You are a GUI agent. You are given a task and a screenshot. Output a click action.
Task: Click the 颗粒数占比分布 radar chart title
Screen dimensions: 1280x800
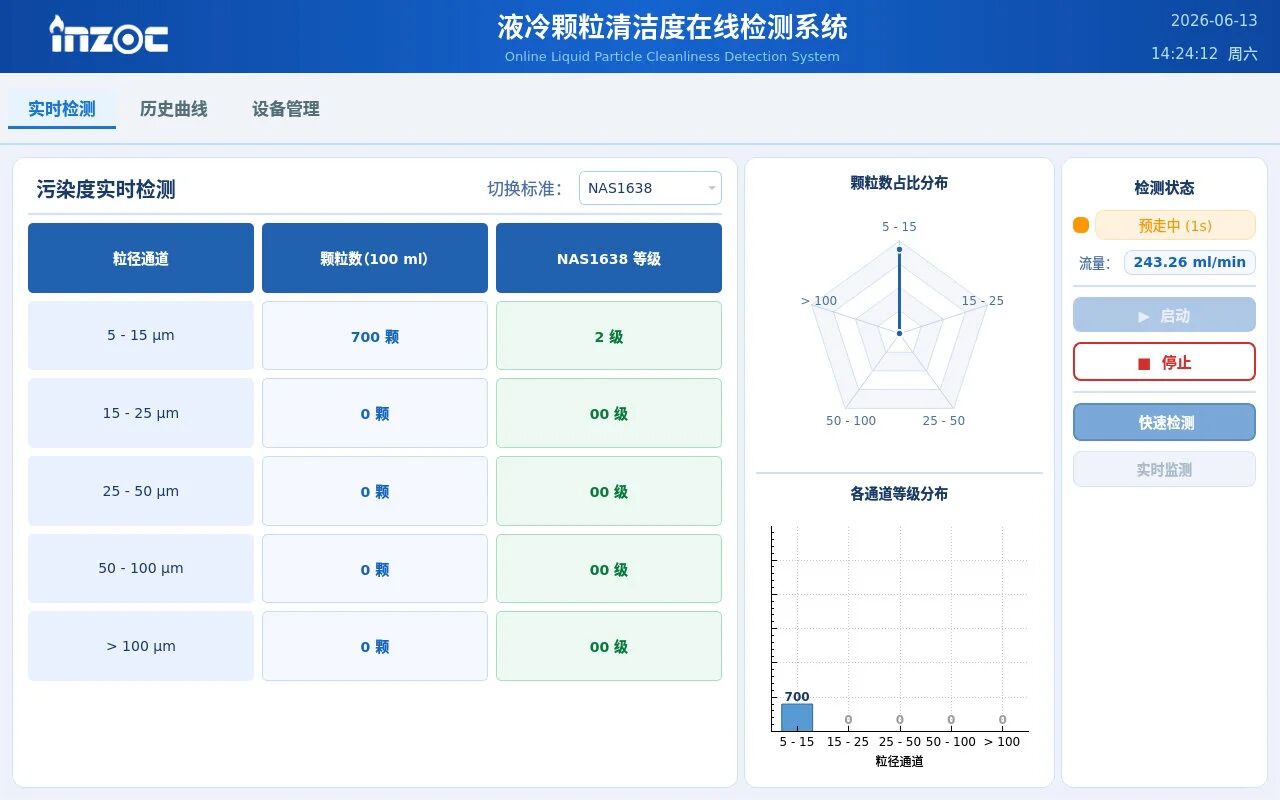(x=899, y=182)
